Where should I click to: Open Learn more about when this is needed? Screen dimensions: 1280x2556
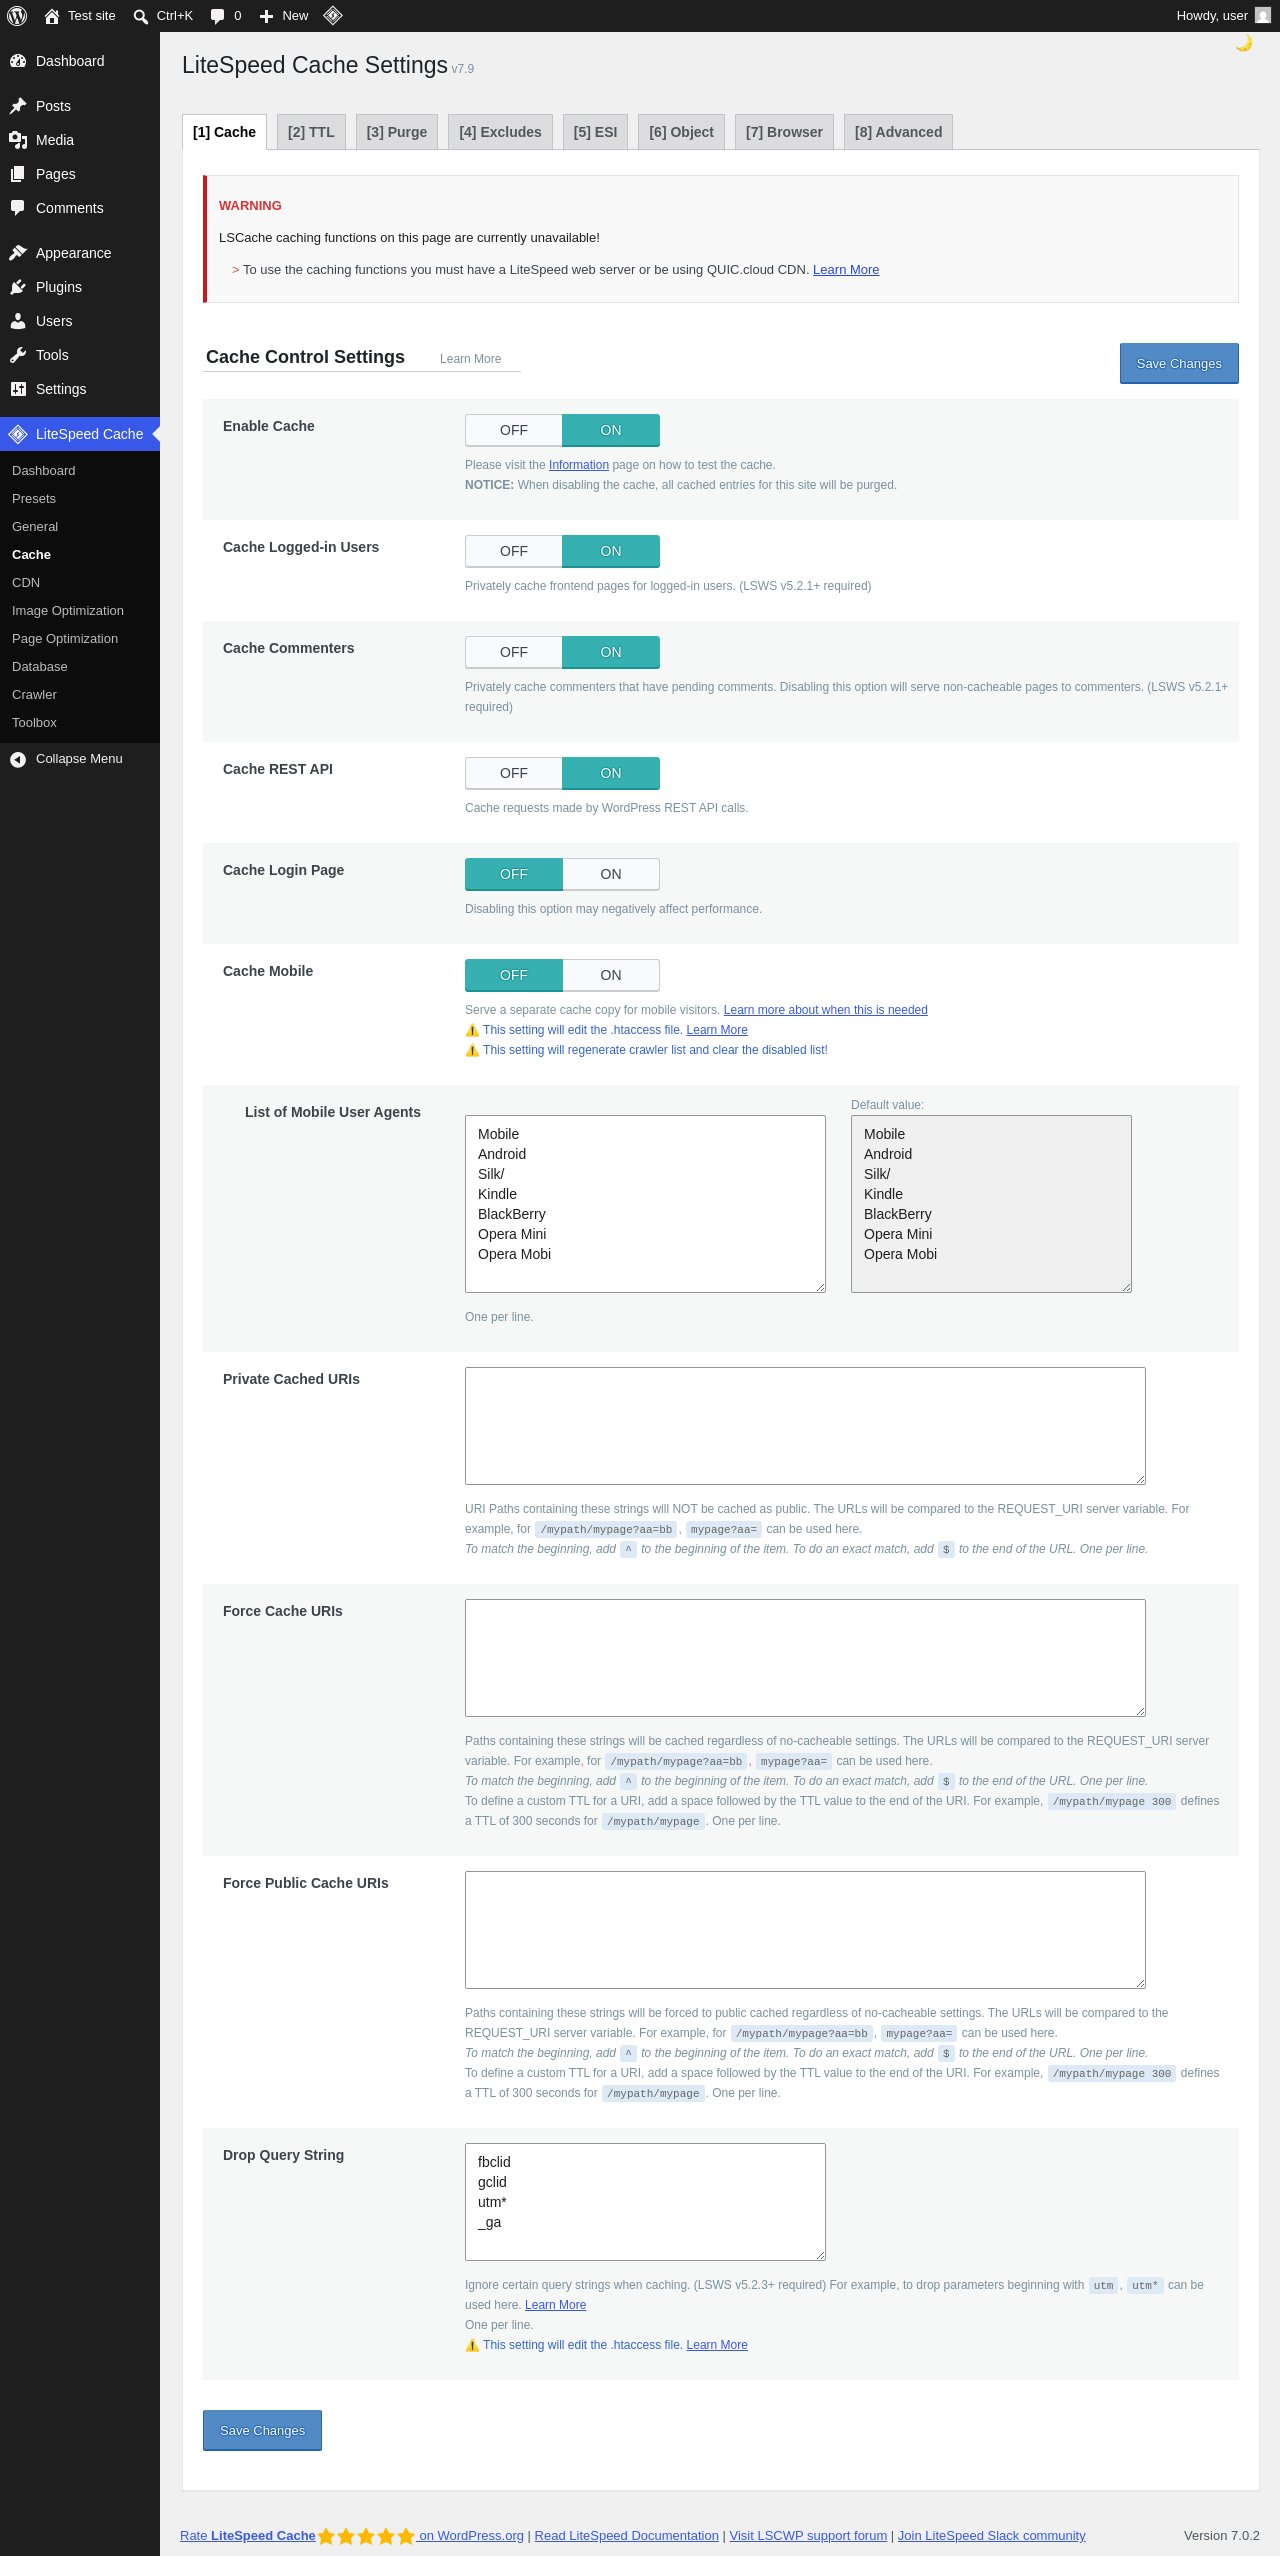click(x=826, y=1010)
